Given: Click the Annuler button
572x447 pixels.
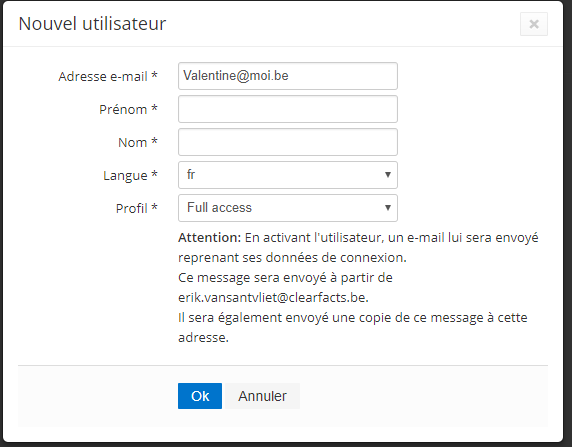Looking at the screenshot, I should pos(262,396).
